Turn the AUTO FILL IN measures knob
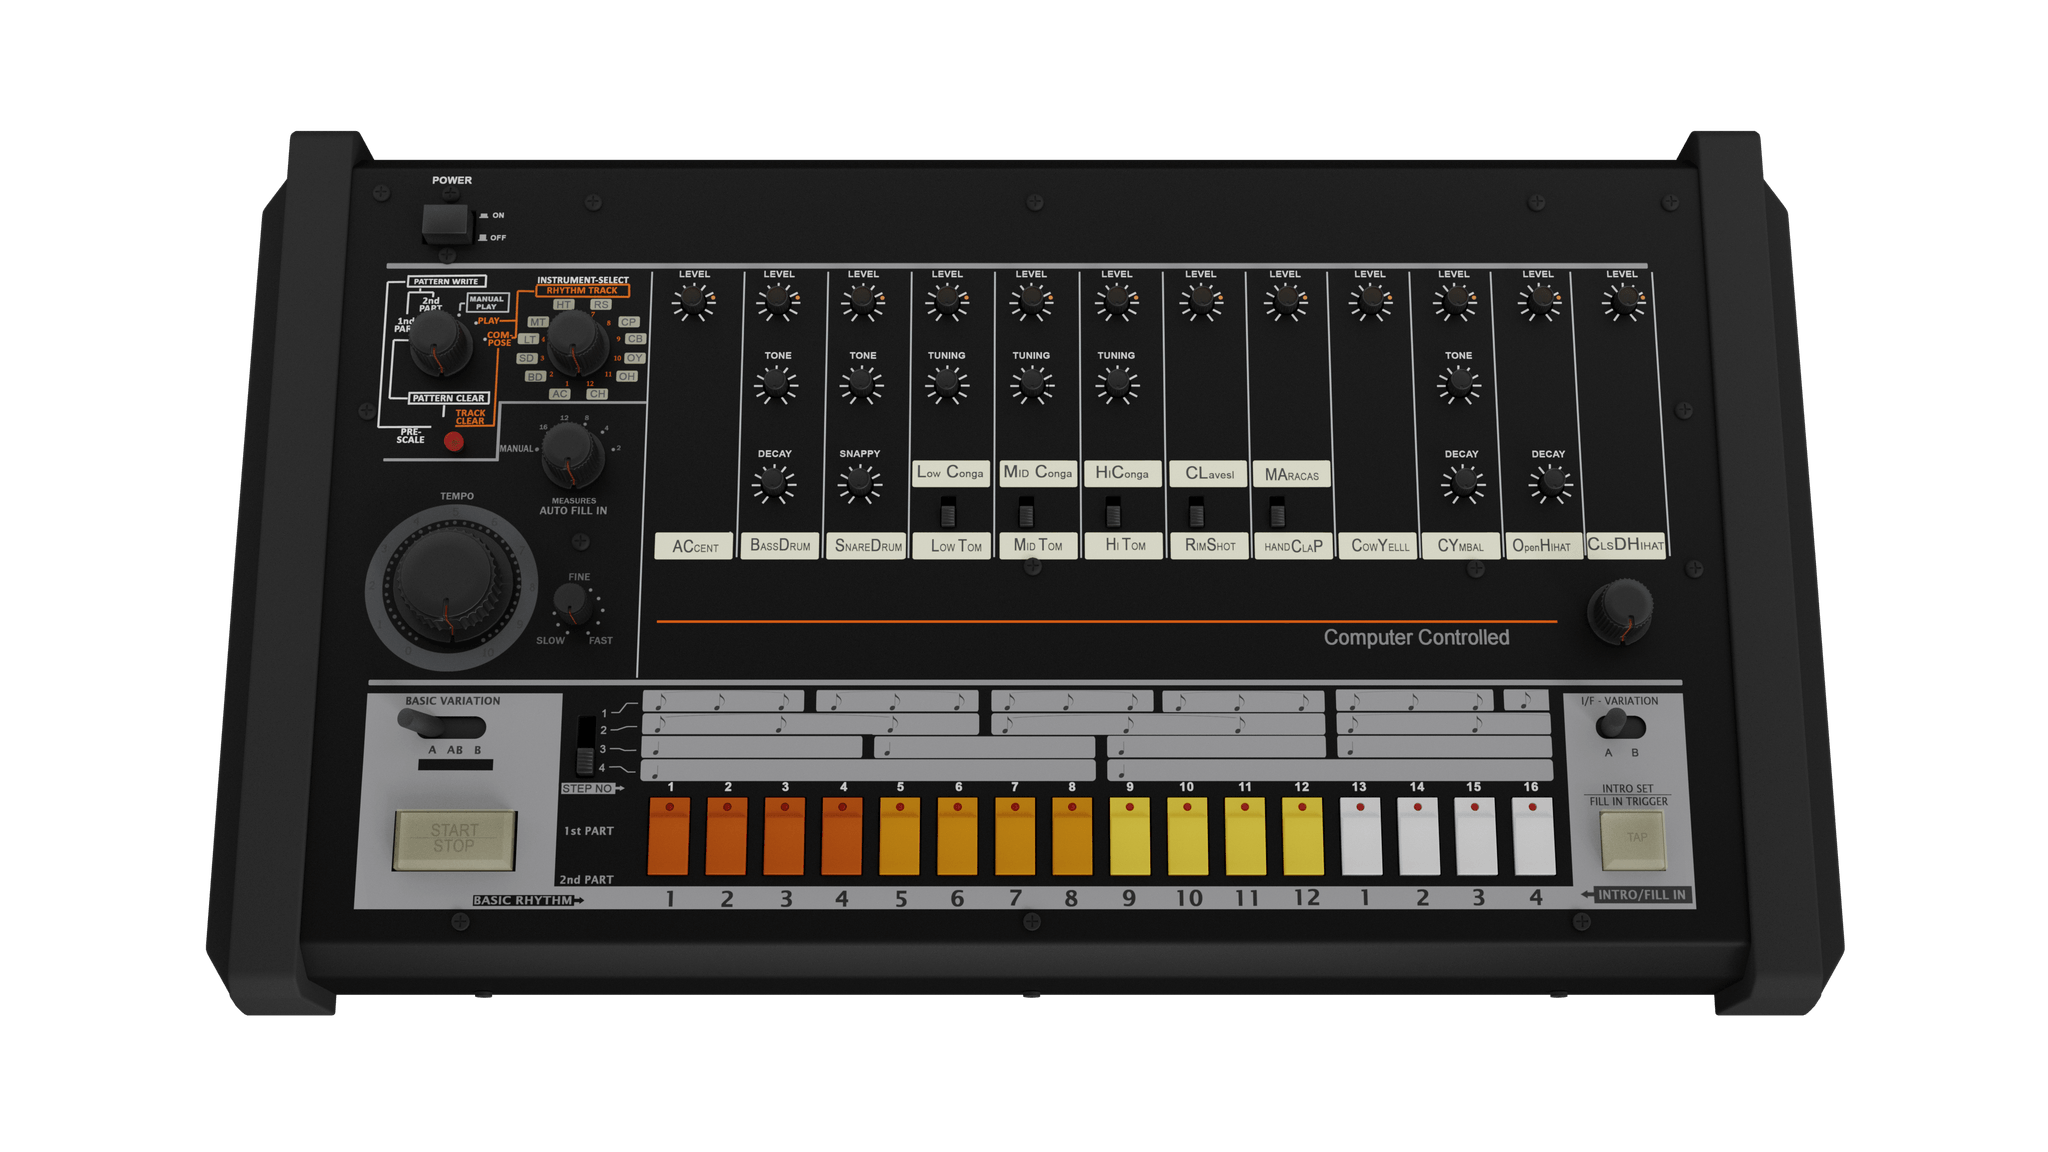Screen dimensions: 2048x1152 (x=571, y=455)
